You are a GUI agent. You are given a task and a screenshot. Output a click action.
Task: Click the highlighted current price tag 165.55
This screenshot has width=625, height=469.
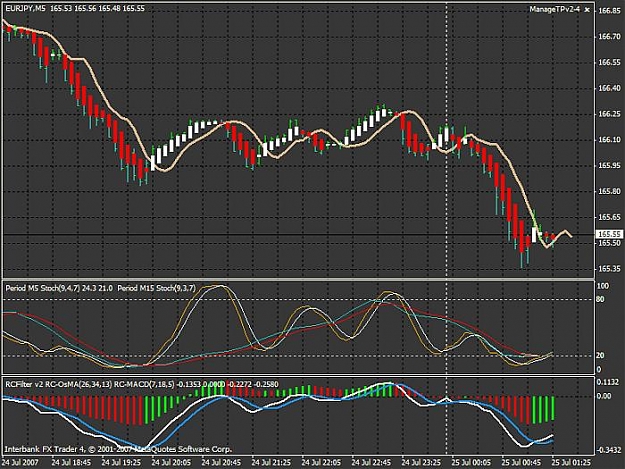(x=609, y=234)
